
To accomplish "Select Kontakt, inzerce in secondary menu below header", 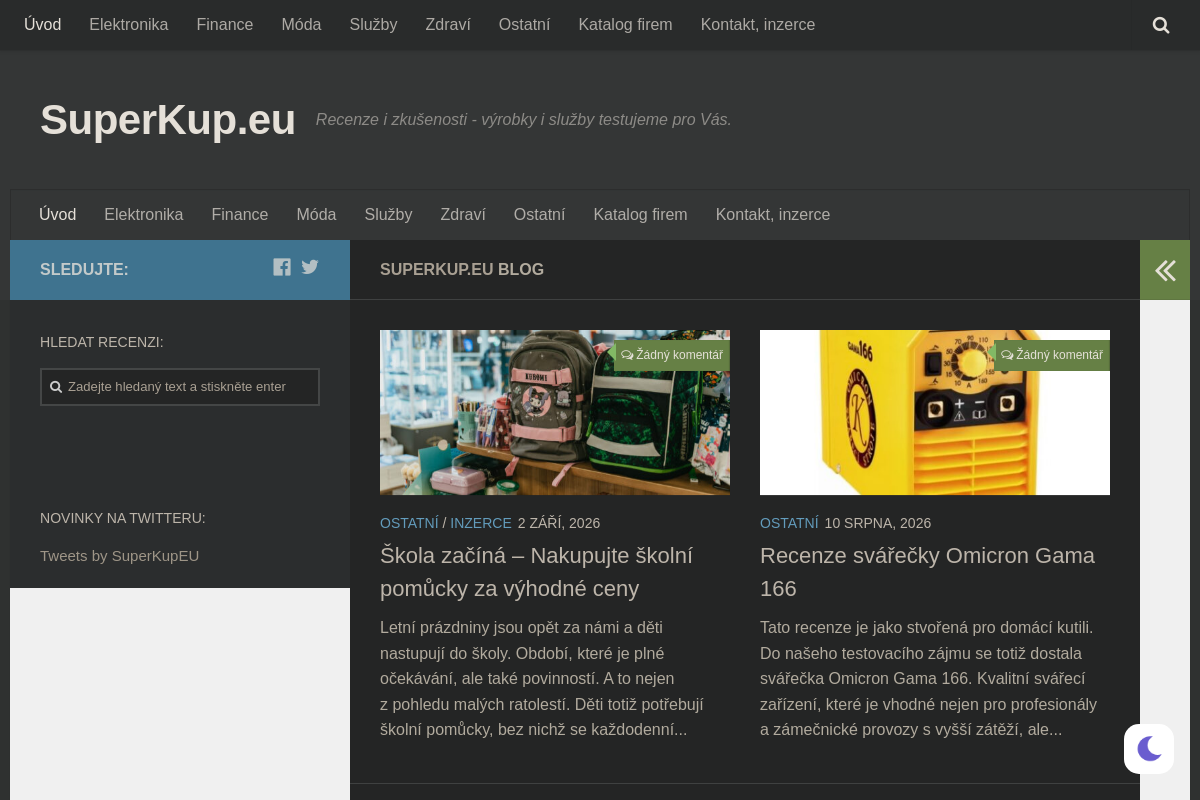I will click(x=773, y=215).
